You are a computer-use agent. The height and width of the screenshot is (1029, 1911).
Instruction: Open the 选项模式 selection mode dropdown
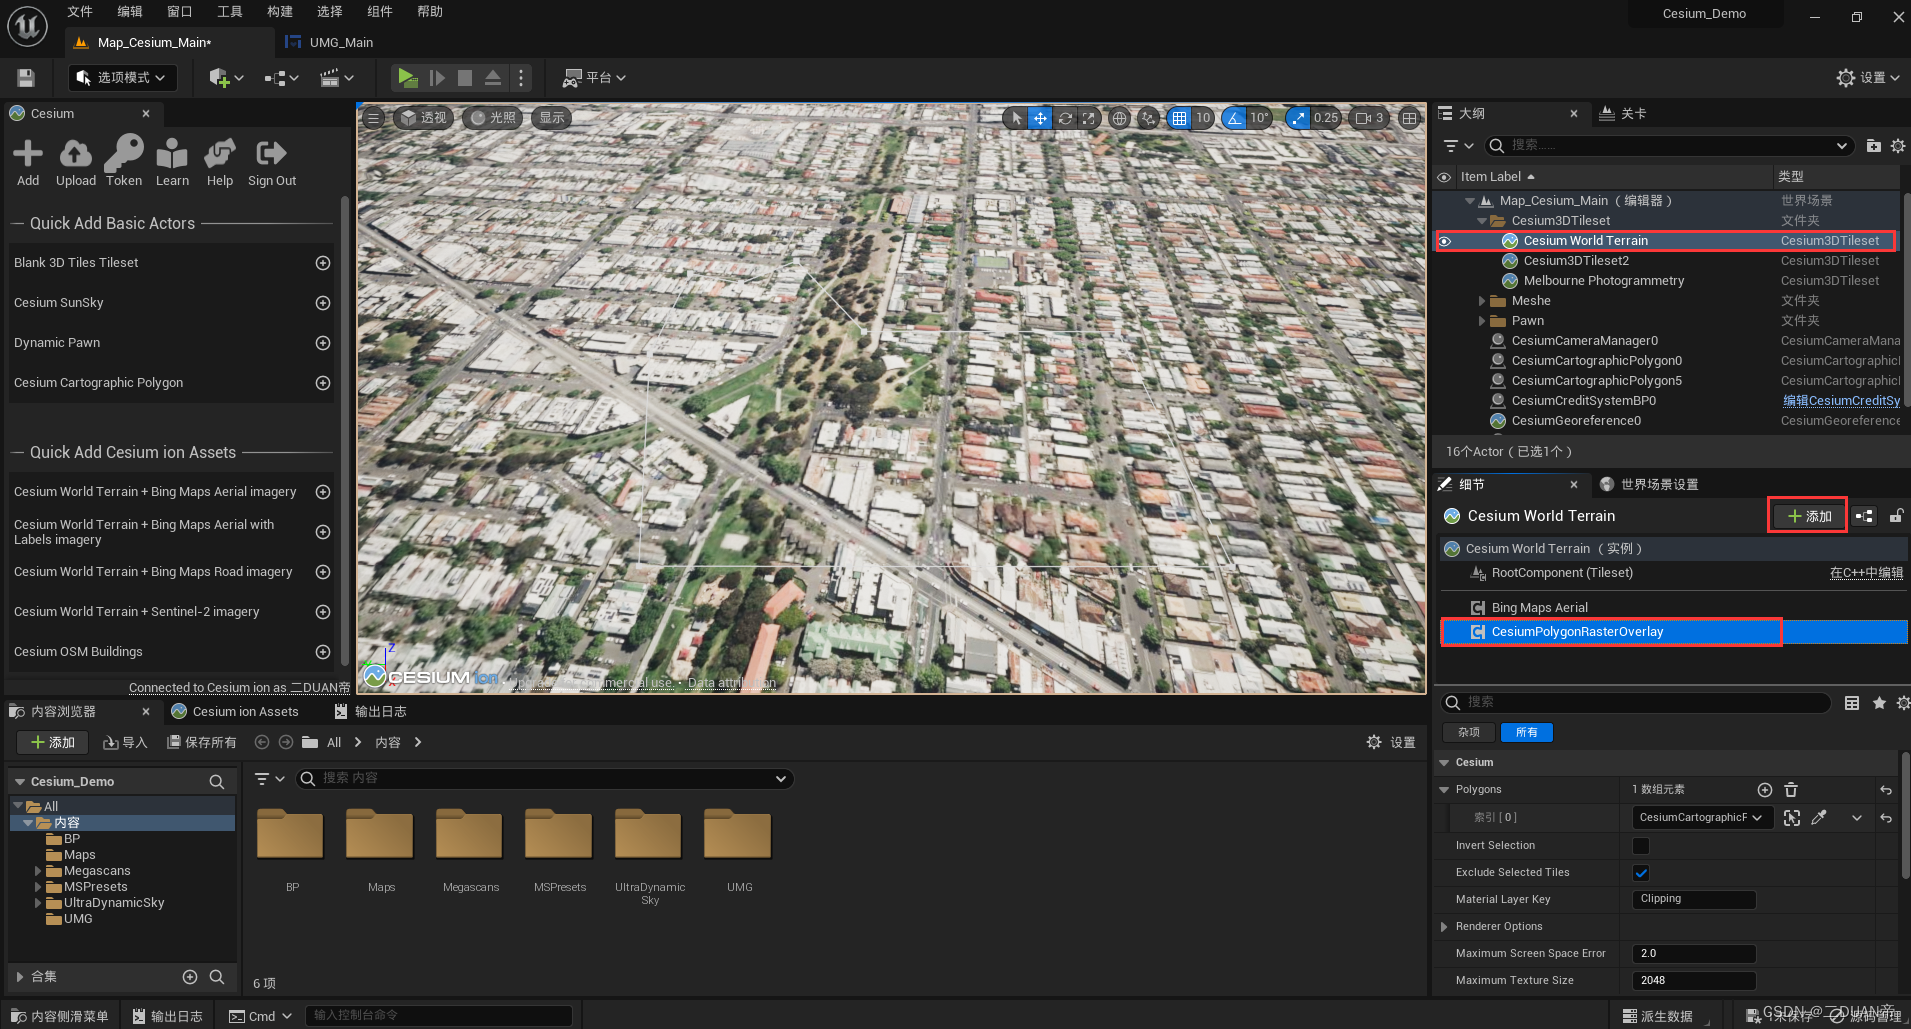[122, 77]
